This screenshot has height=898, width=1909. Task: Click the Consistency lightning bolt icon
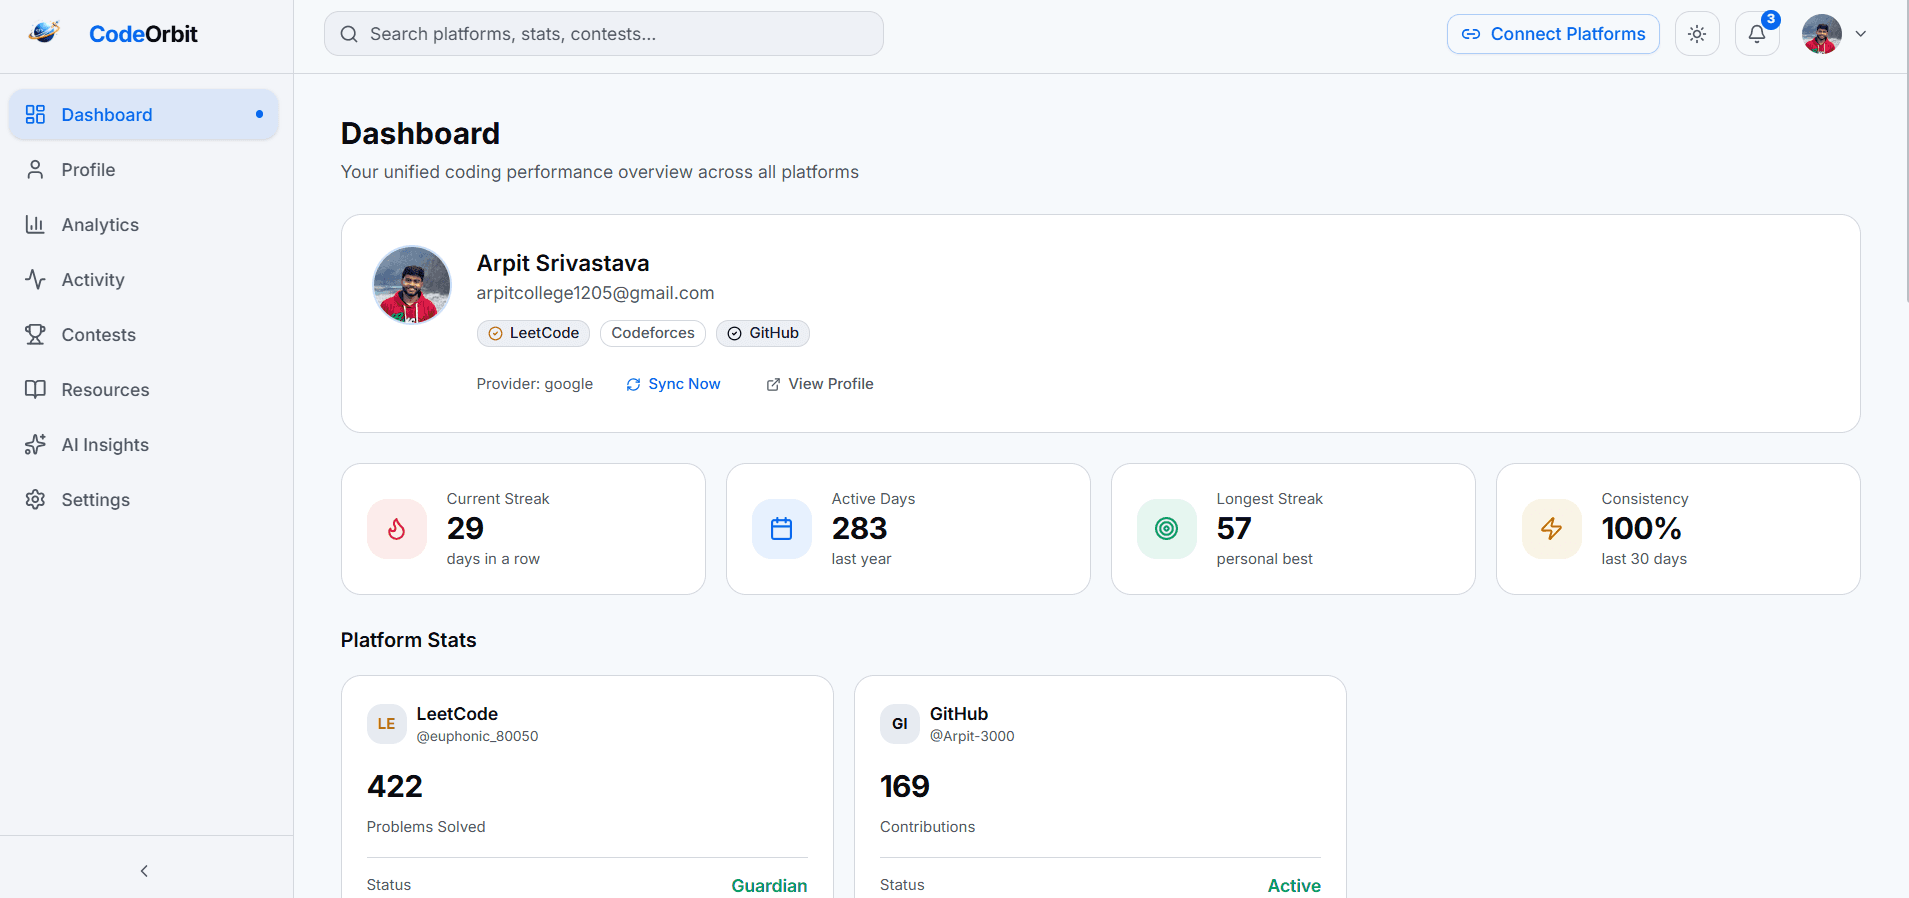point(1552,529)
